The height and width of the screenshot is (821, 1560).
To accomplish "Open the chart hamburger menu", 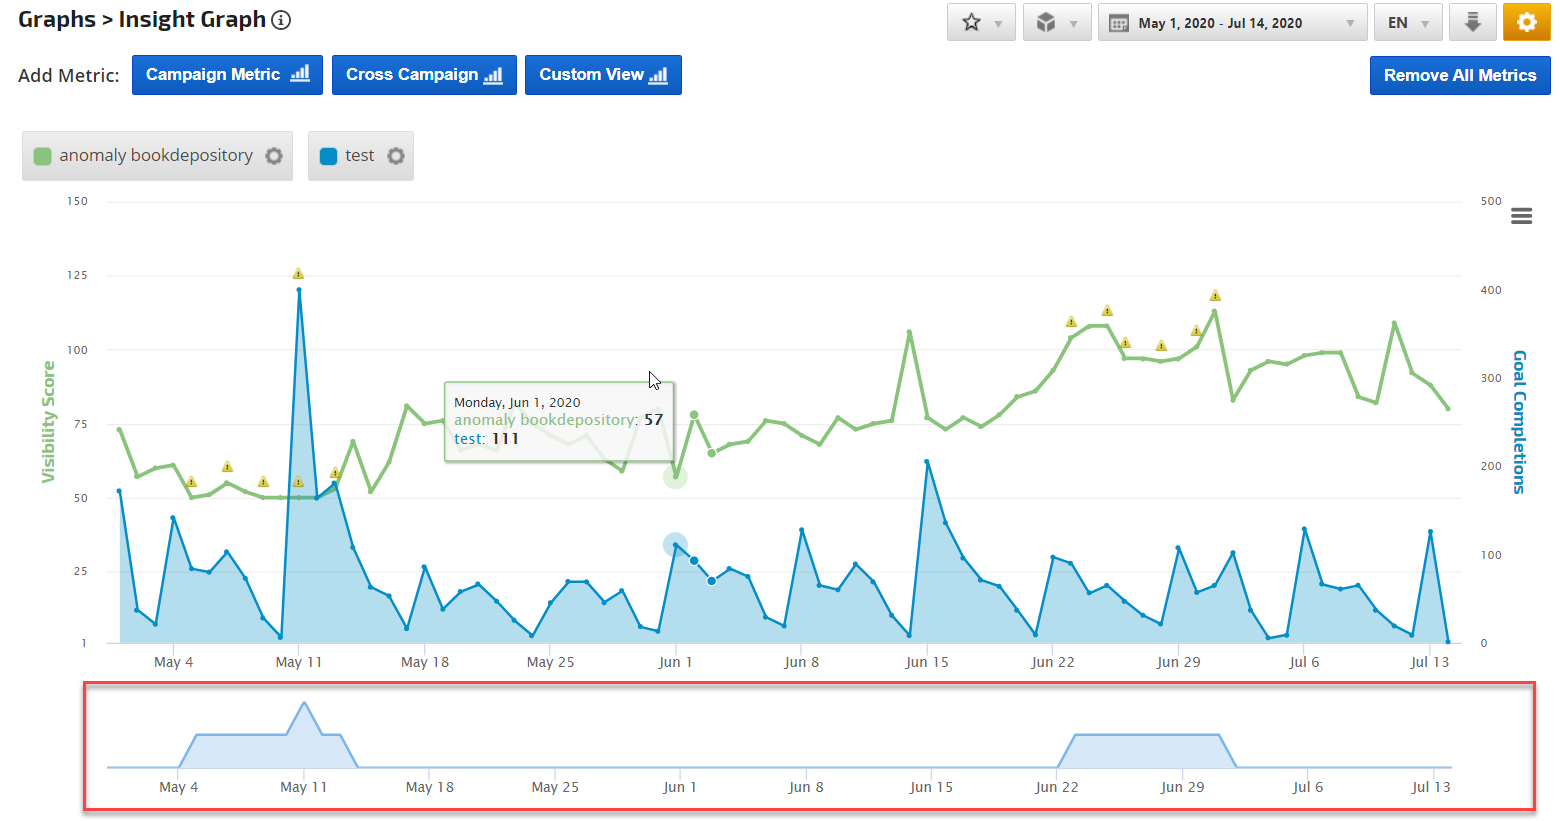I will point(1521,216).
